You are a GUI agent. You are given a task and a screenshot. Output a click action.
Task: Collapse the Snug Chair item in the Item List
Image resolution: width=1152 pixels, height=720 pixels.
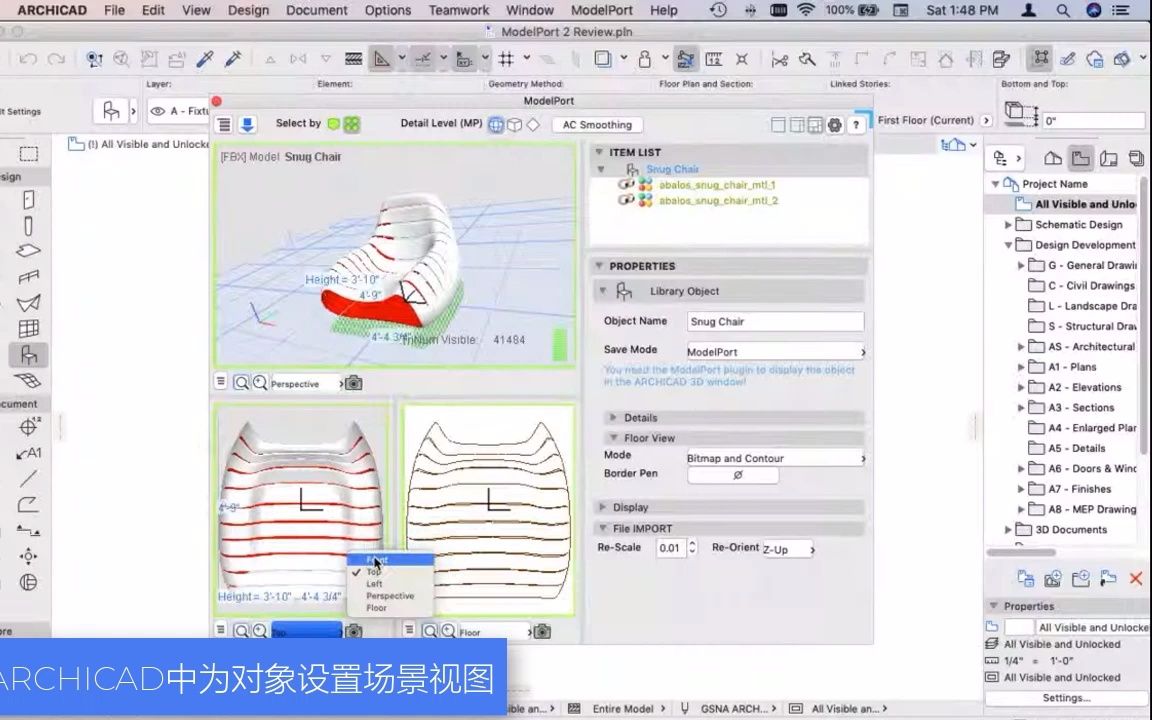click(x=599, y=169)
